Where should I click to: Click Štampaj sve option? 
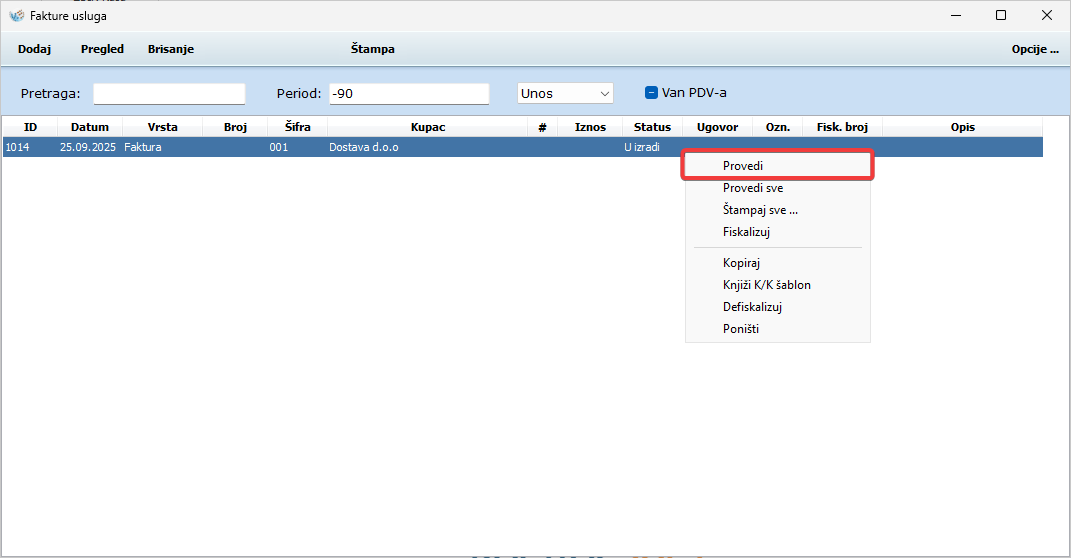[760, 210]
